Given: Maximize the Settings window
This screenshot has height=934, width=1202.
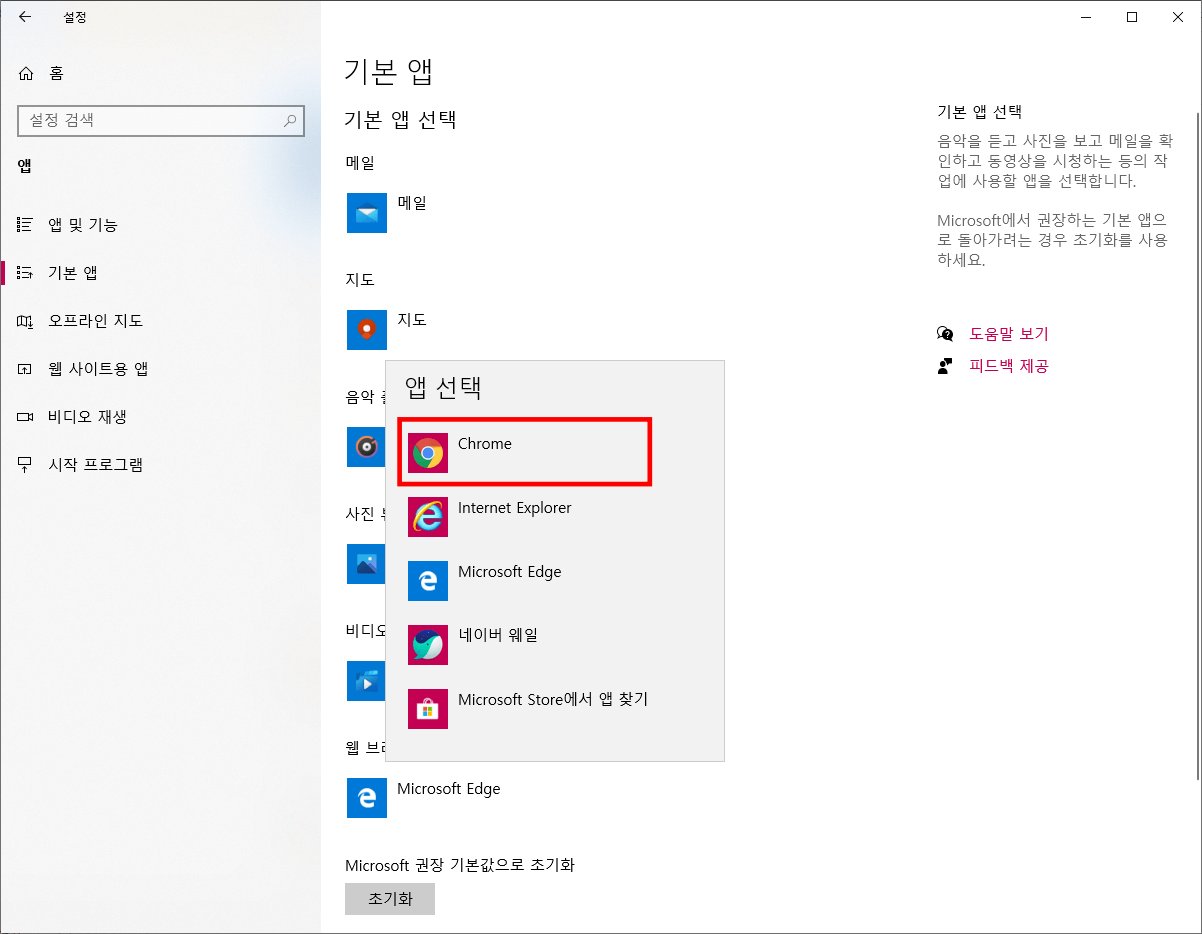Looking at the screenshot, I should pos(1132,17).
